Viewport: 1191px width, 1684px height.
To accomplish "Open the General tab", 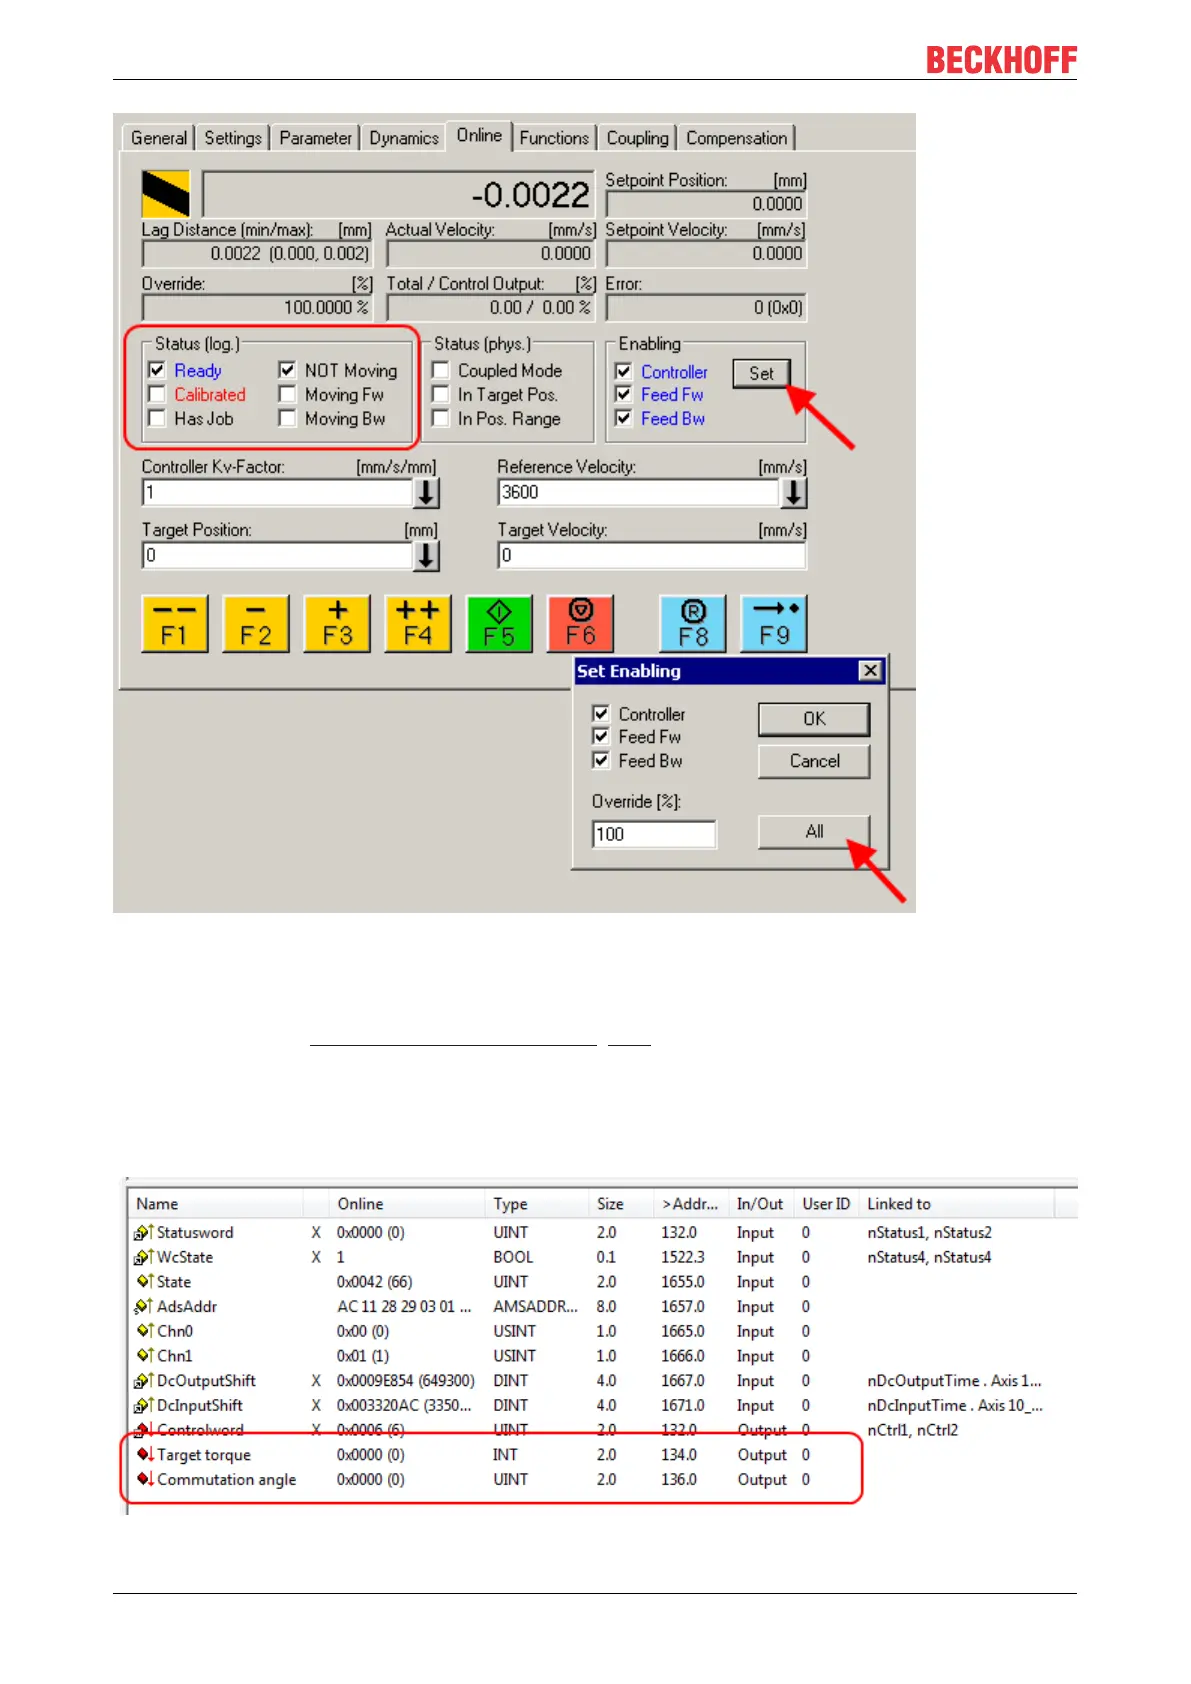I will 159,138.
